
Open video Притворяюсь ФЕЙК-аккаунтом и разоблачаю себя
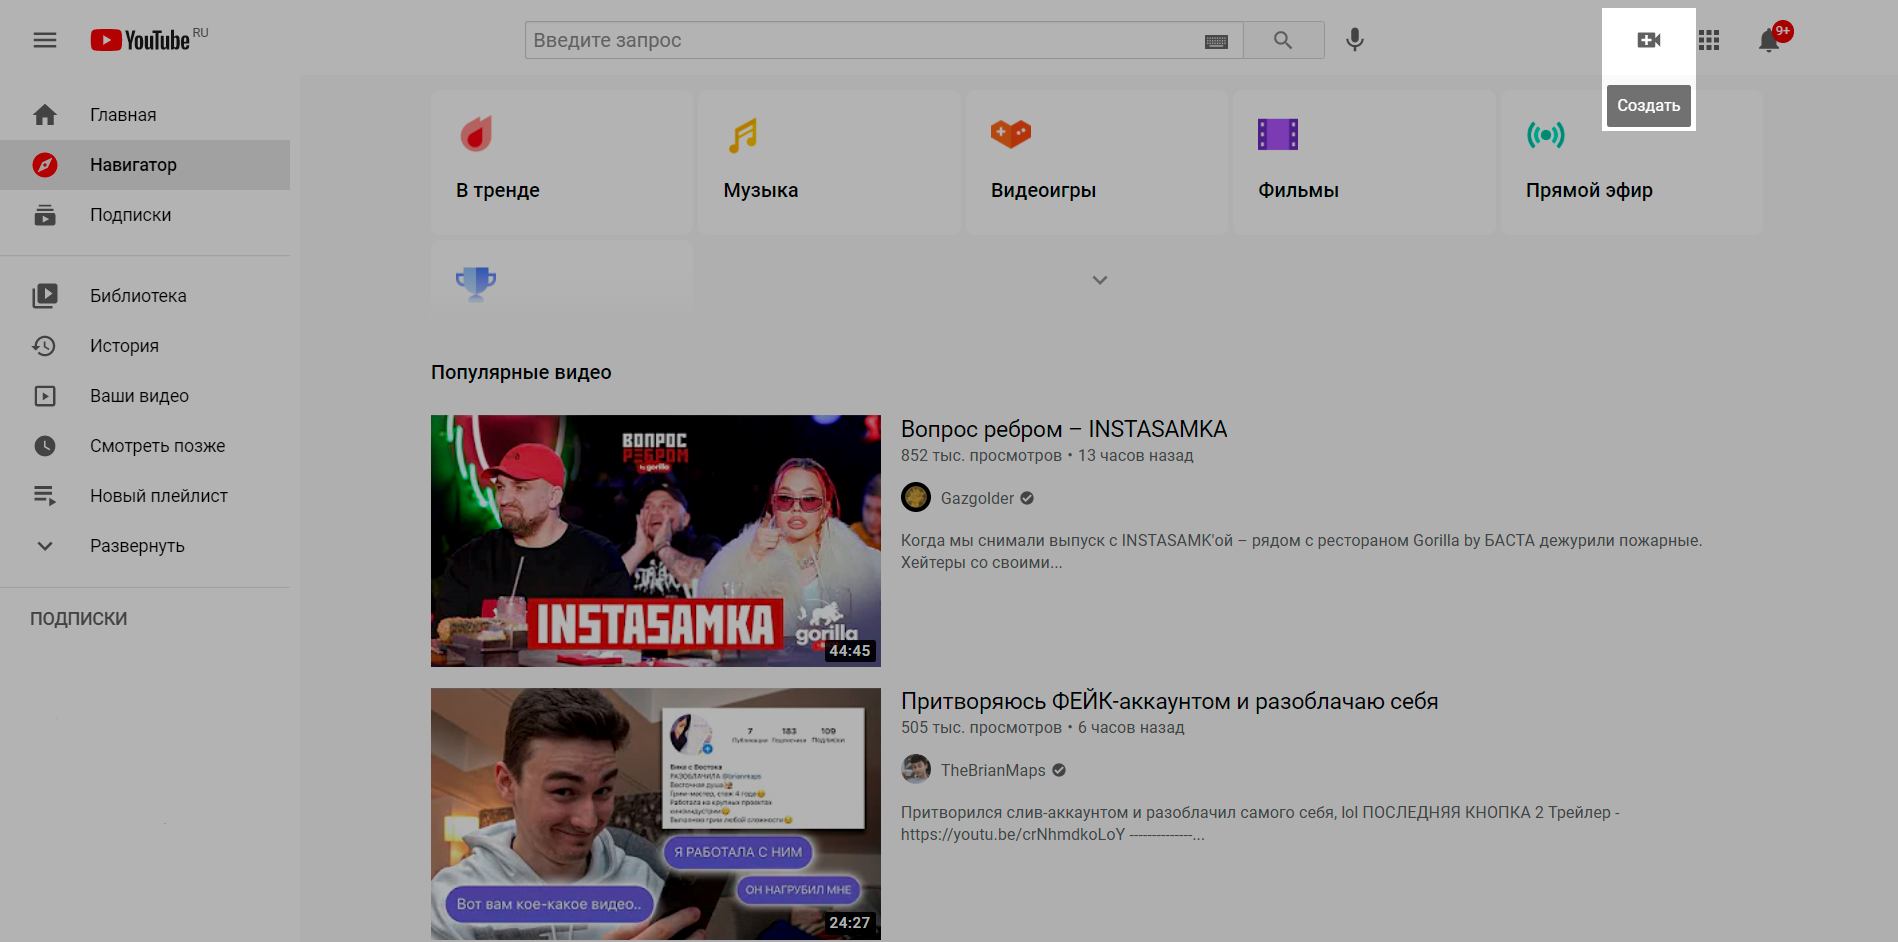[1169, 701]
